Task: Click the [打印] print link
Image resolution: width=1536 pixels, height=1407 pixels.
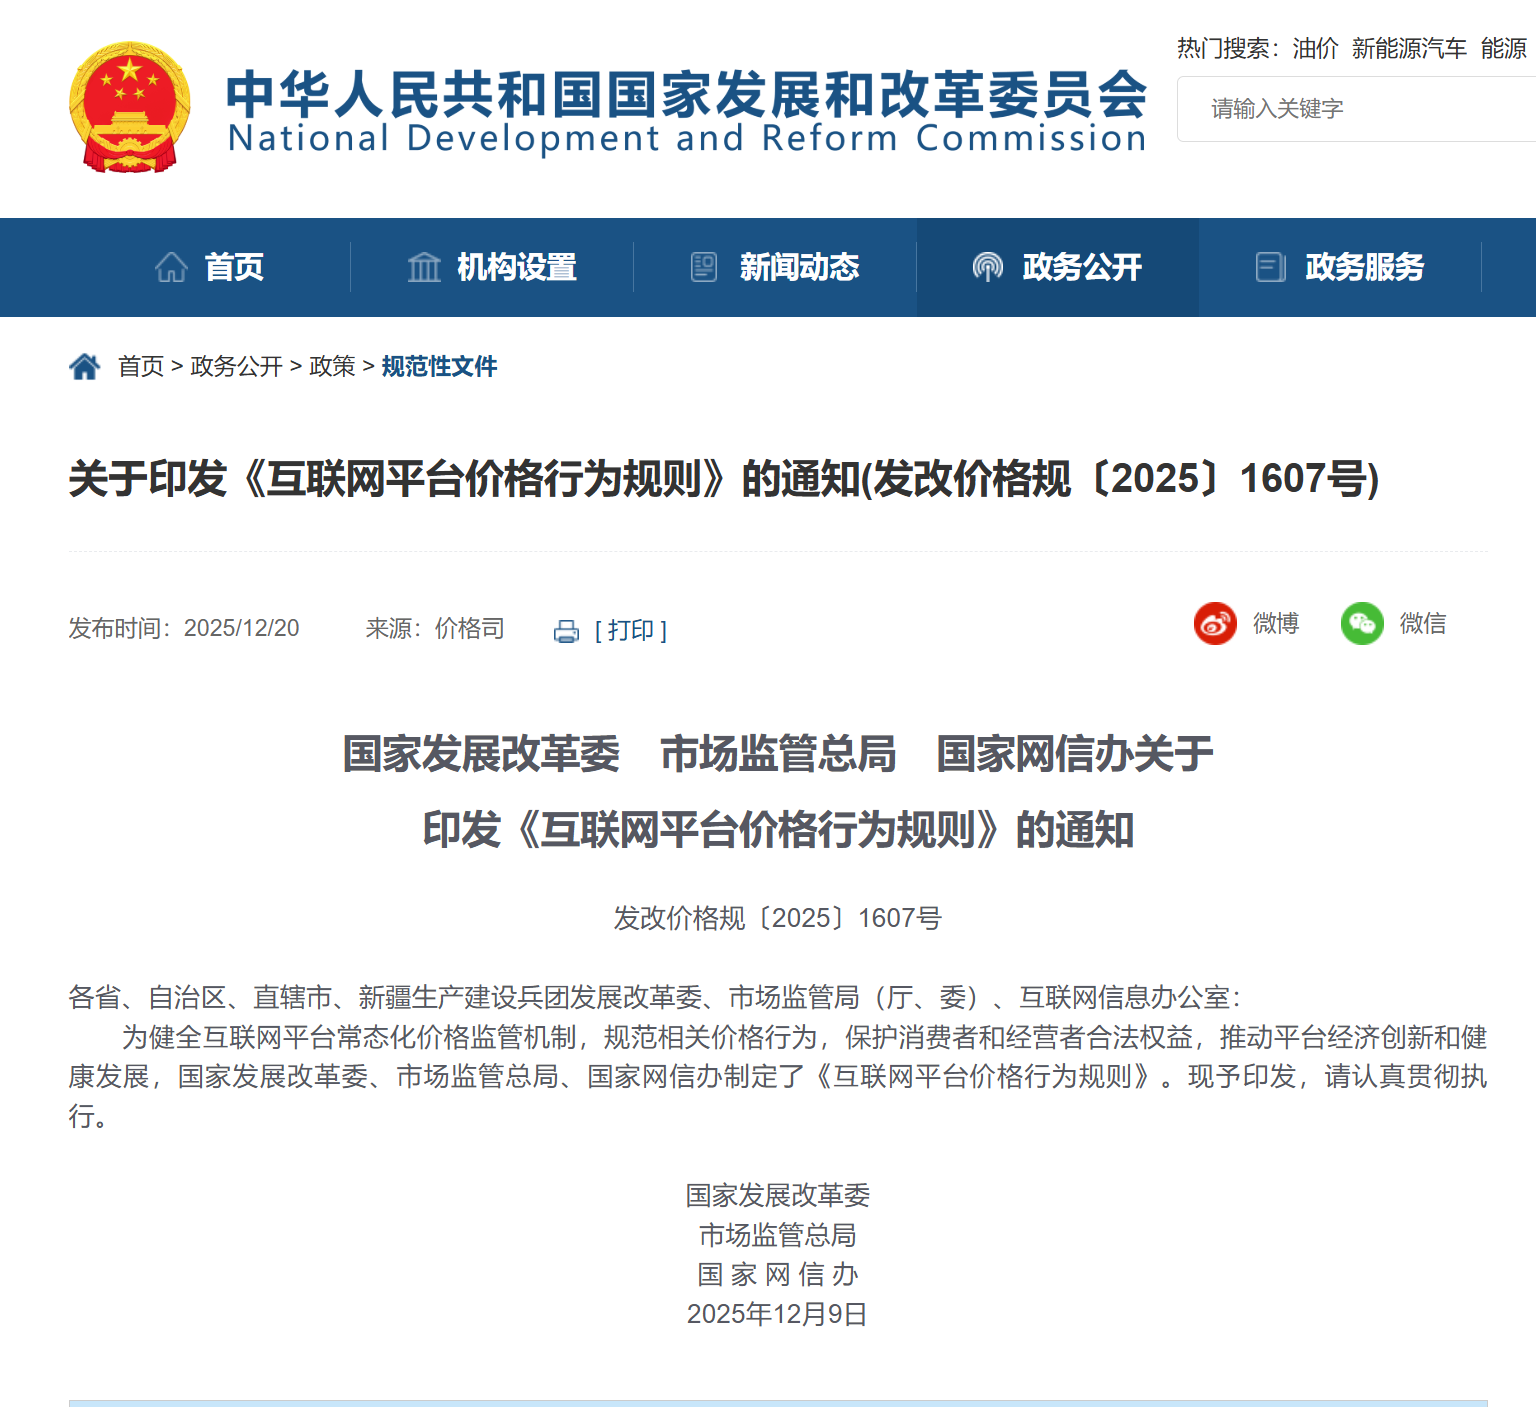Action: pyautogui.click(x=631, y=631)
